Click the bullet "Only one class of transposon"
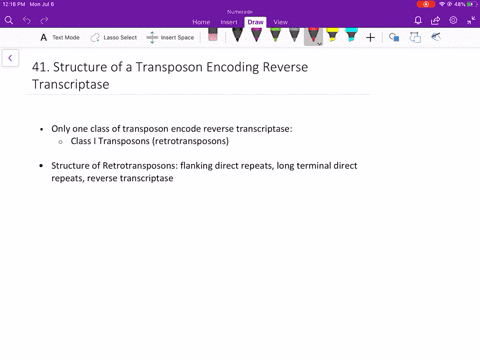480x360 pixels. pos(172,129)
